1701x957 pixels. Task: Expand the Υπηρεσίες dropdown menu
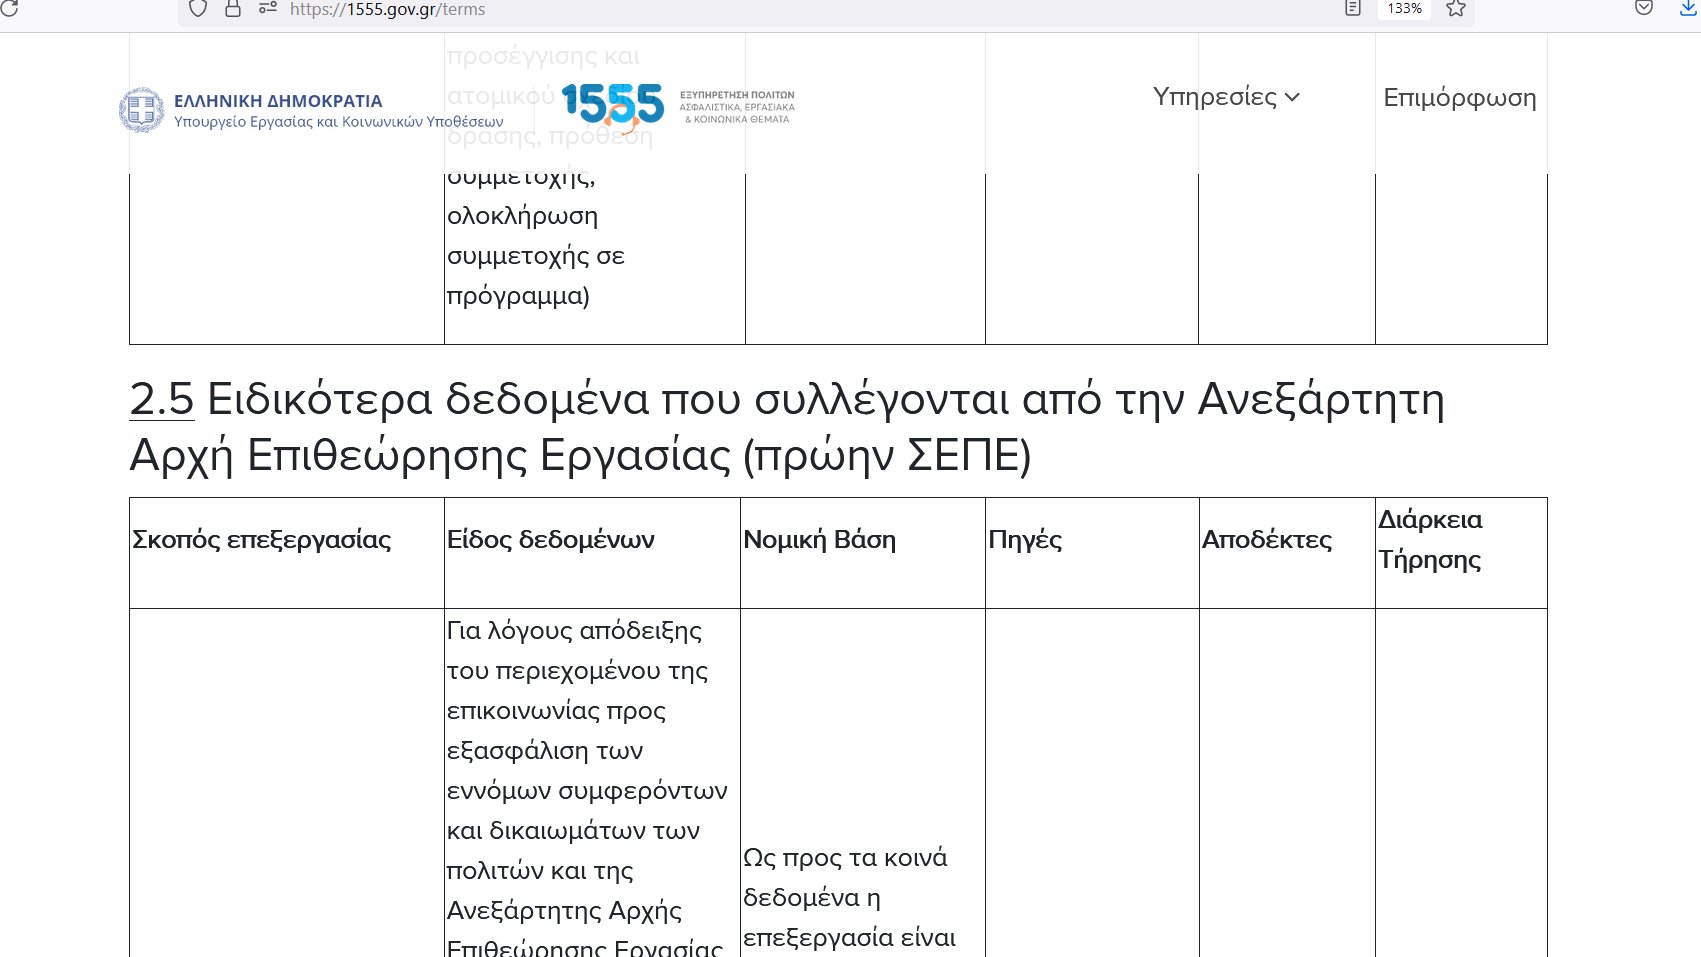point(1226,97)
